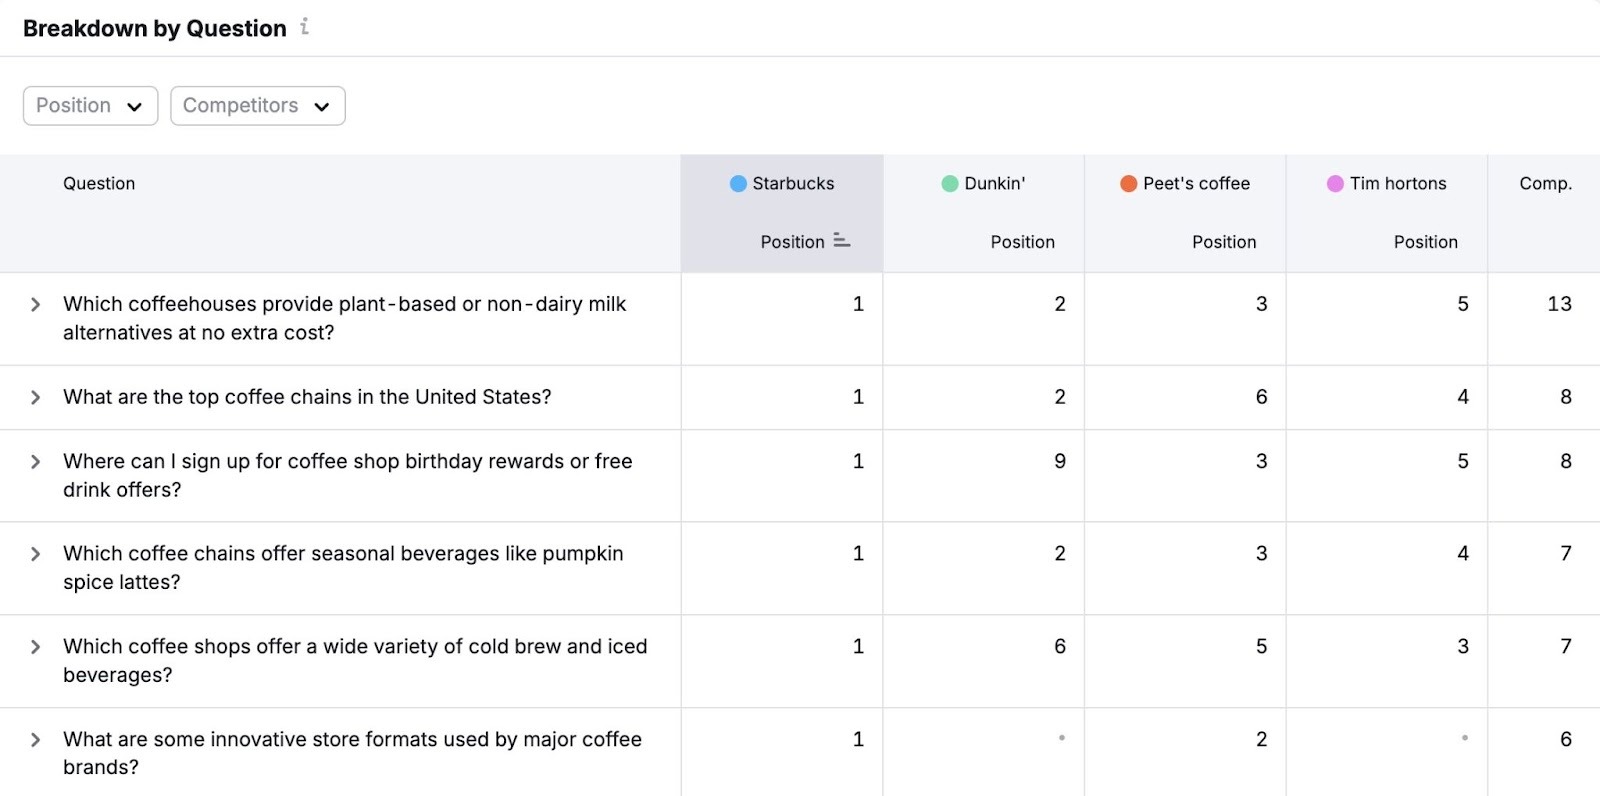Open the Position filter dropdown
The height and width of the screenshot is (796, 1600).
[90, 106]
